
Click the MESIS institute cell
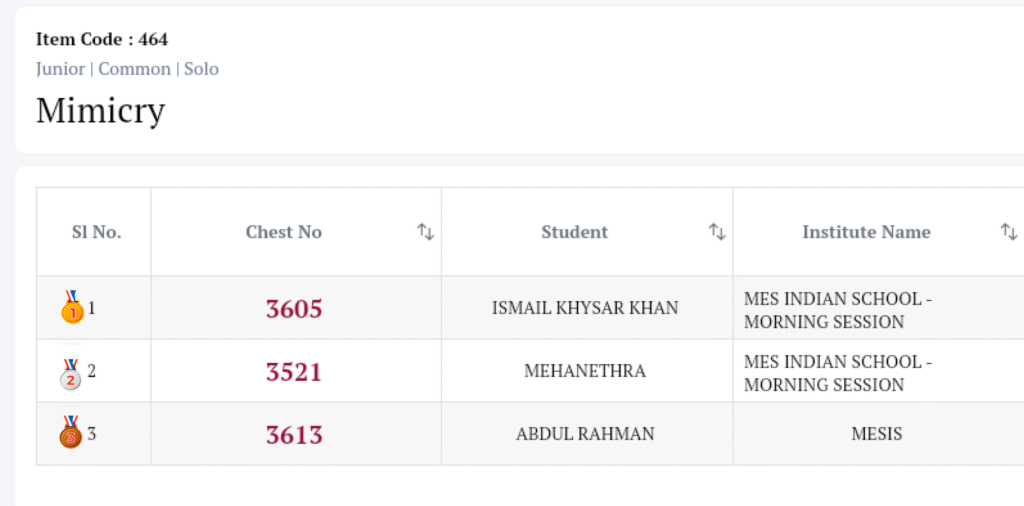[x=877, y=434]
